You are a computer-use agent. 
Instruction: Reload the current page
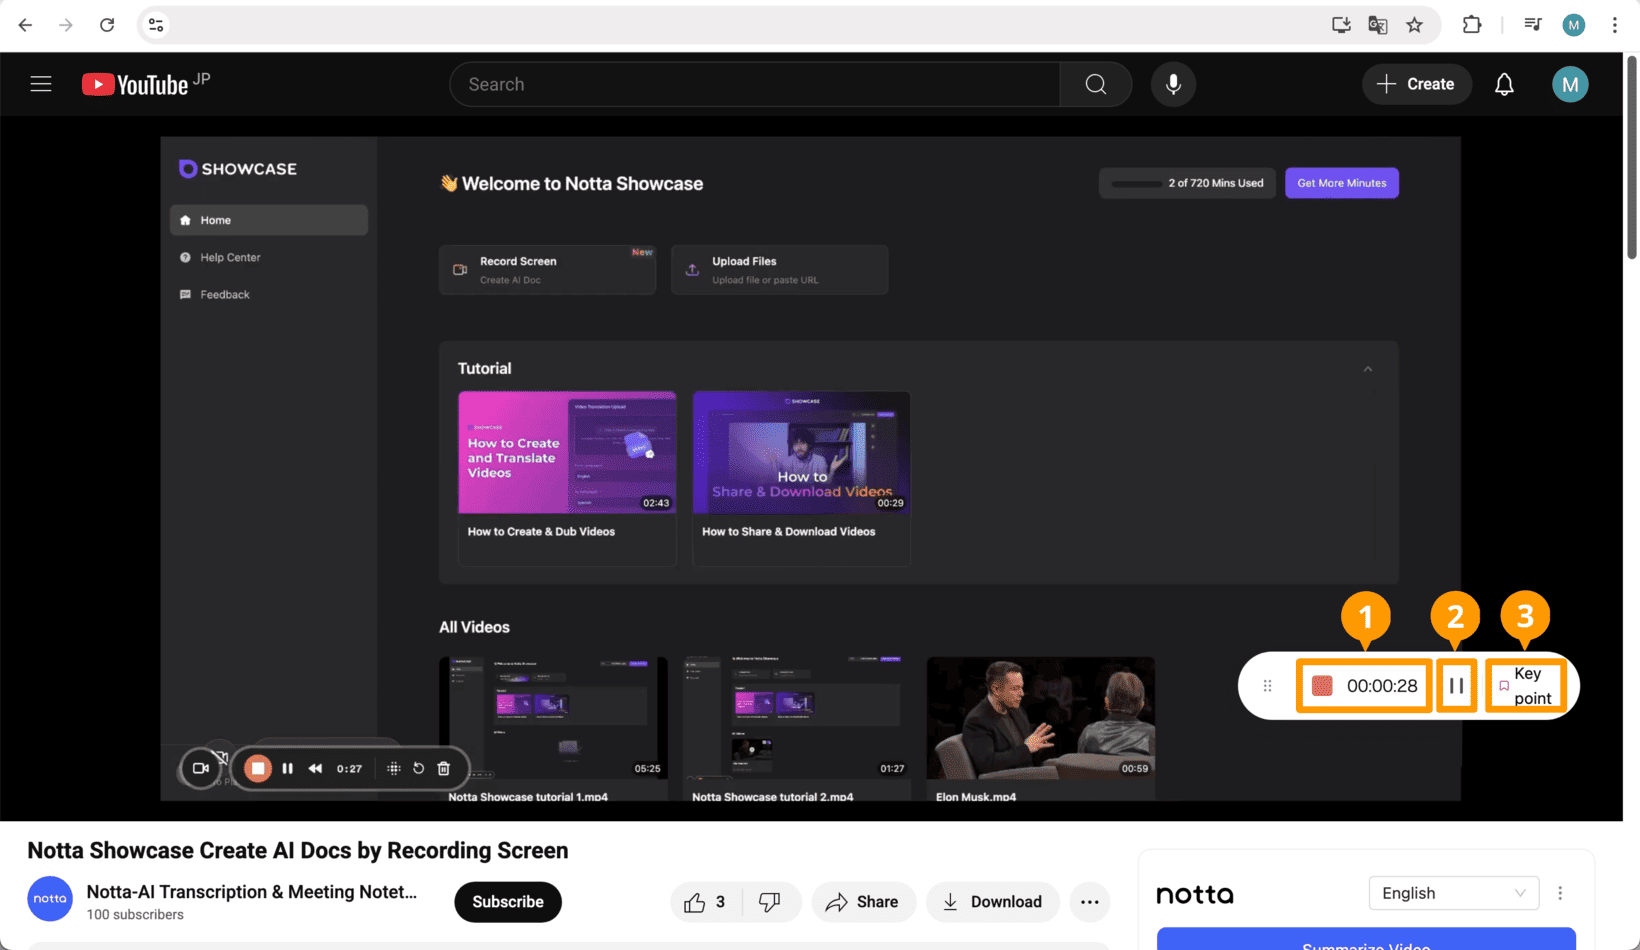(107, 25)
